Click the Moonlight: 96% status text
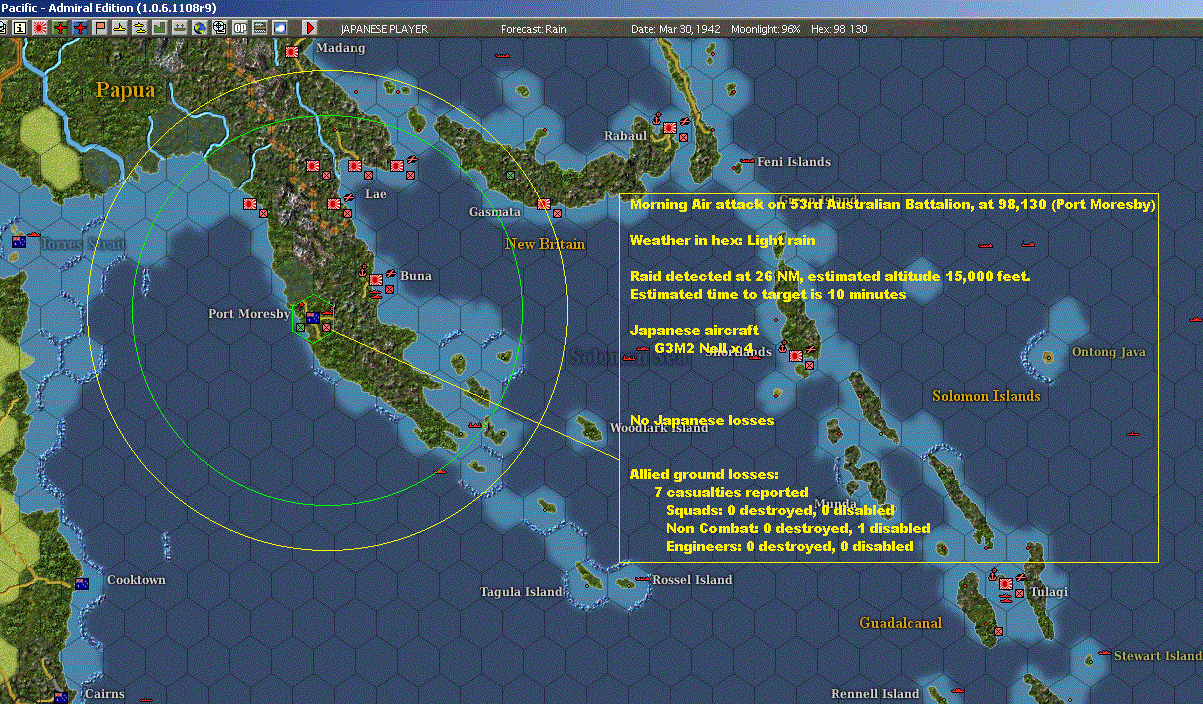This screenshot has height=704, width=1203. [766, 29]
